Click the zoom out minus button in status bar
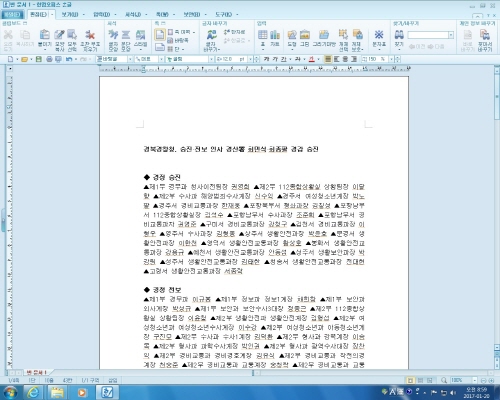Screen dimensions: 500x400 pyautogui.click(x=483, y=380)
